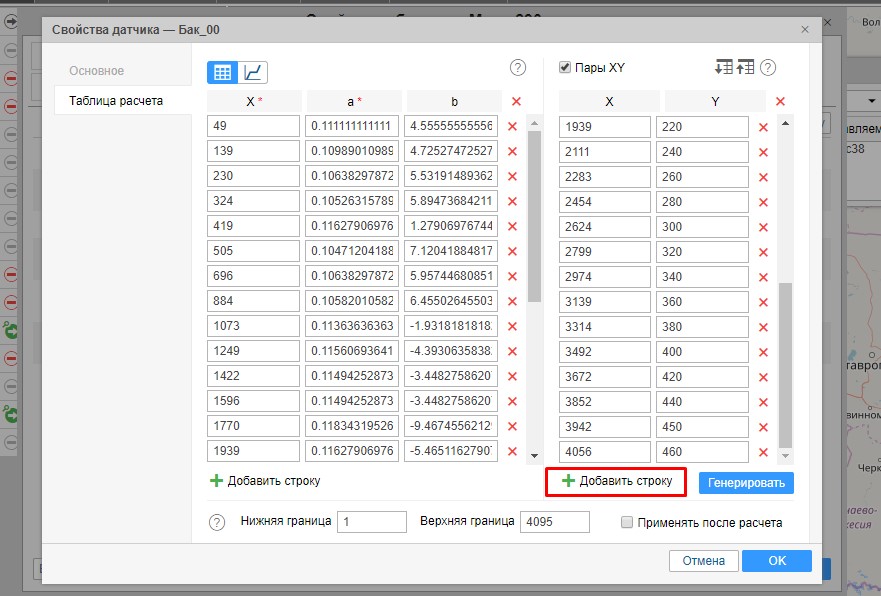Click Добавить строку under calculation table
881x596 pixels.
[x=265, y=481]
